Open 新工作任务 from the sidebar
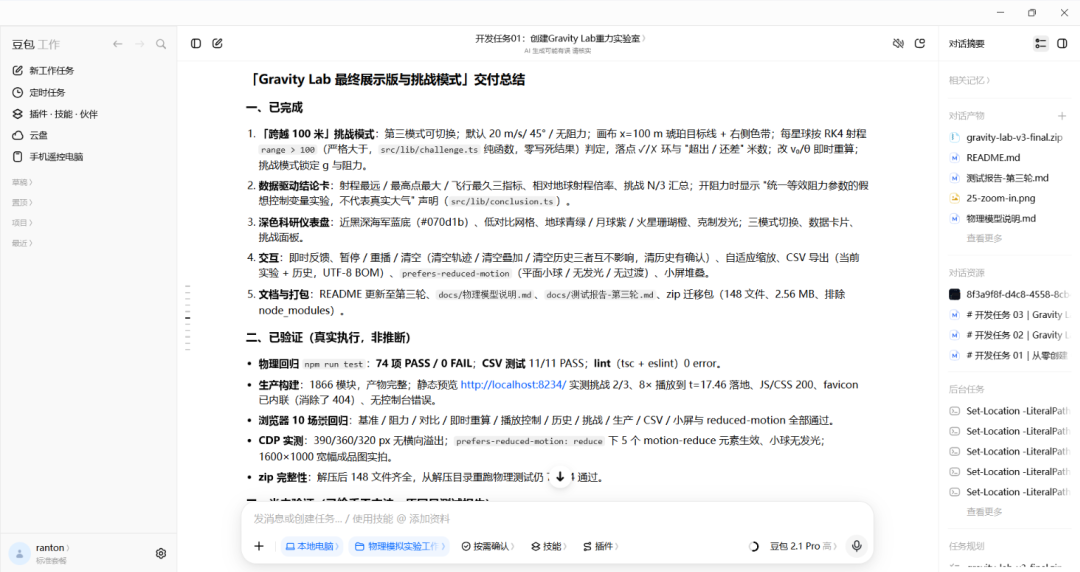 (43, 70)
